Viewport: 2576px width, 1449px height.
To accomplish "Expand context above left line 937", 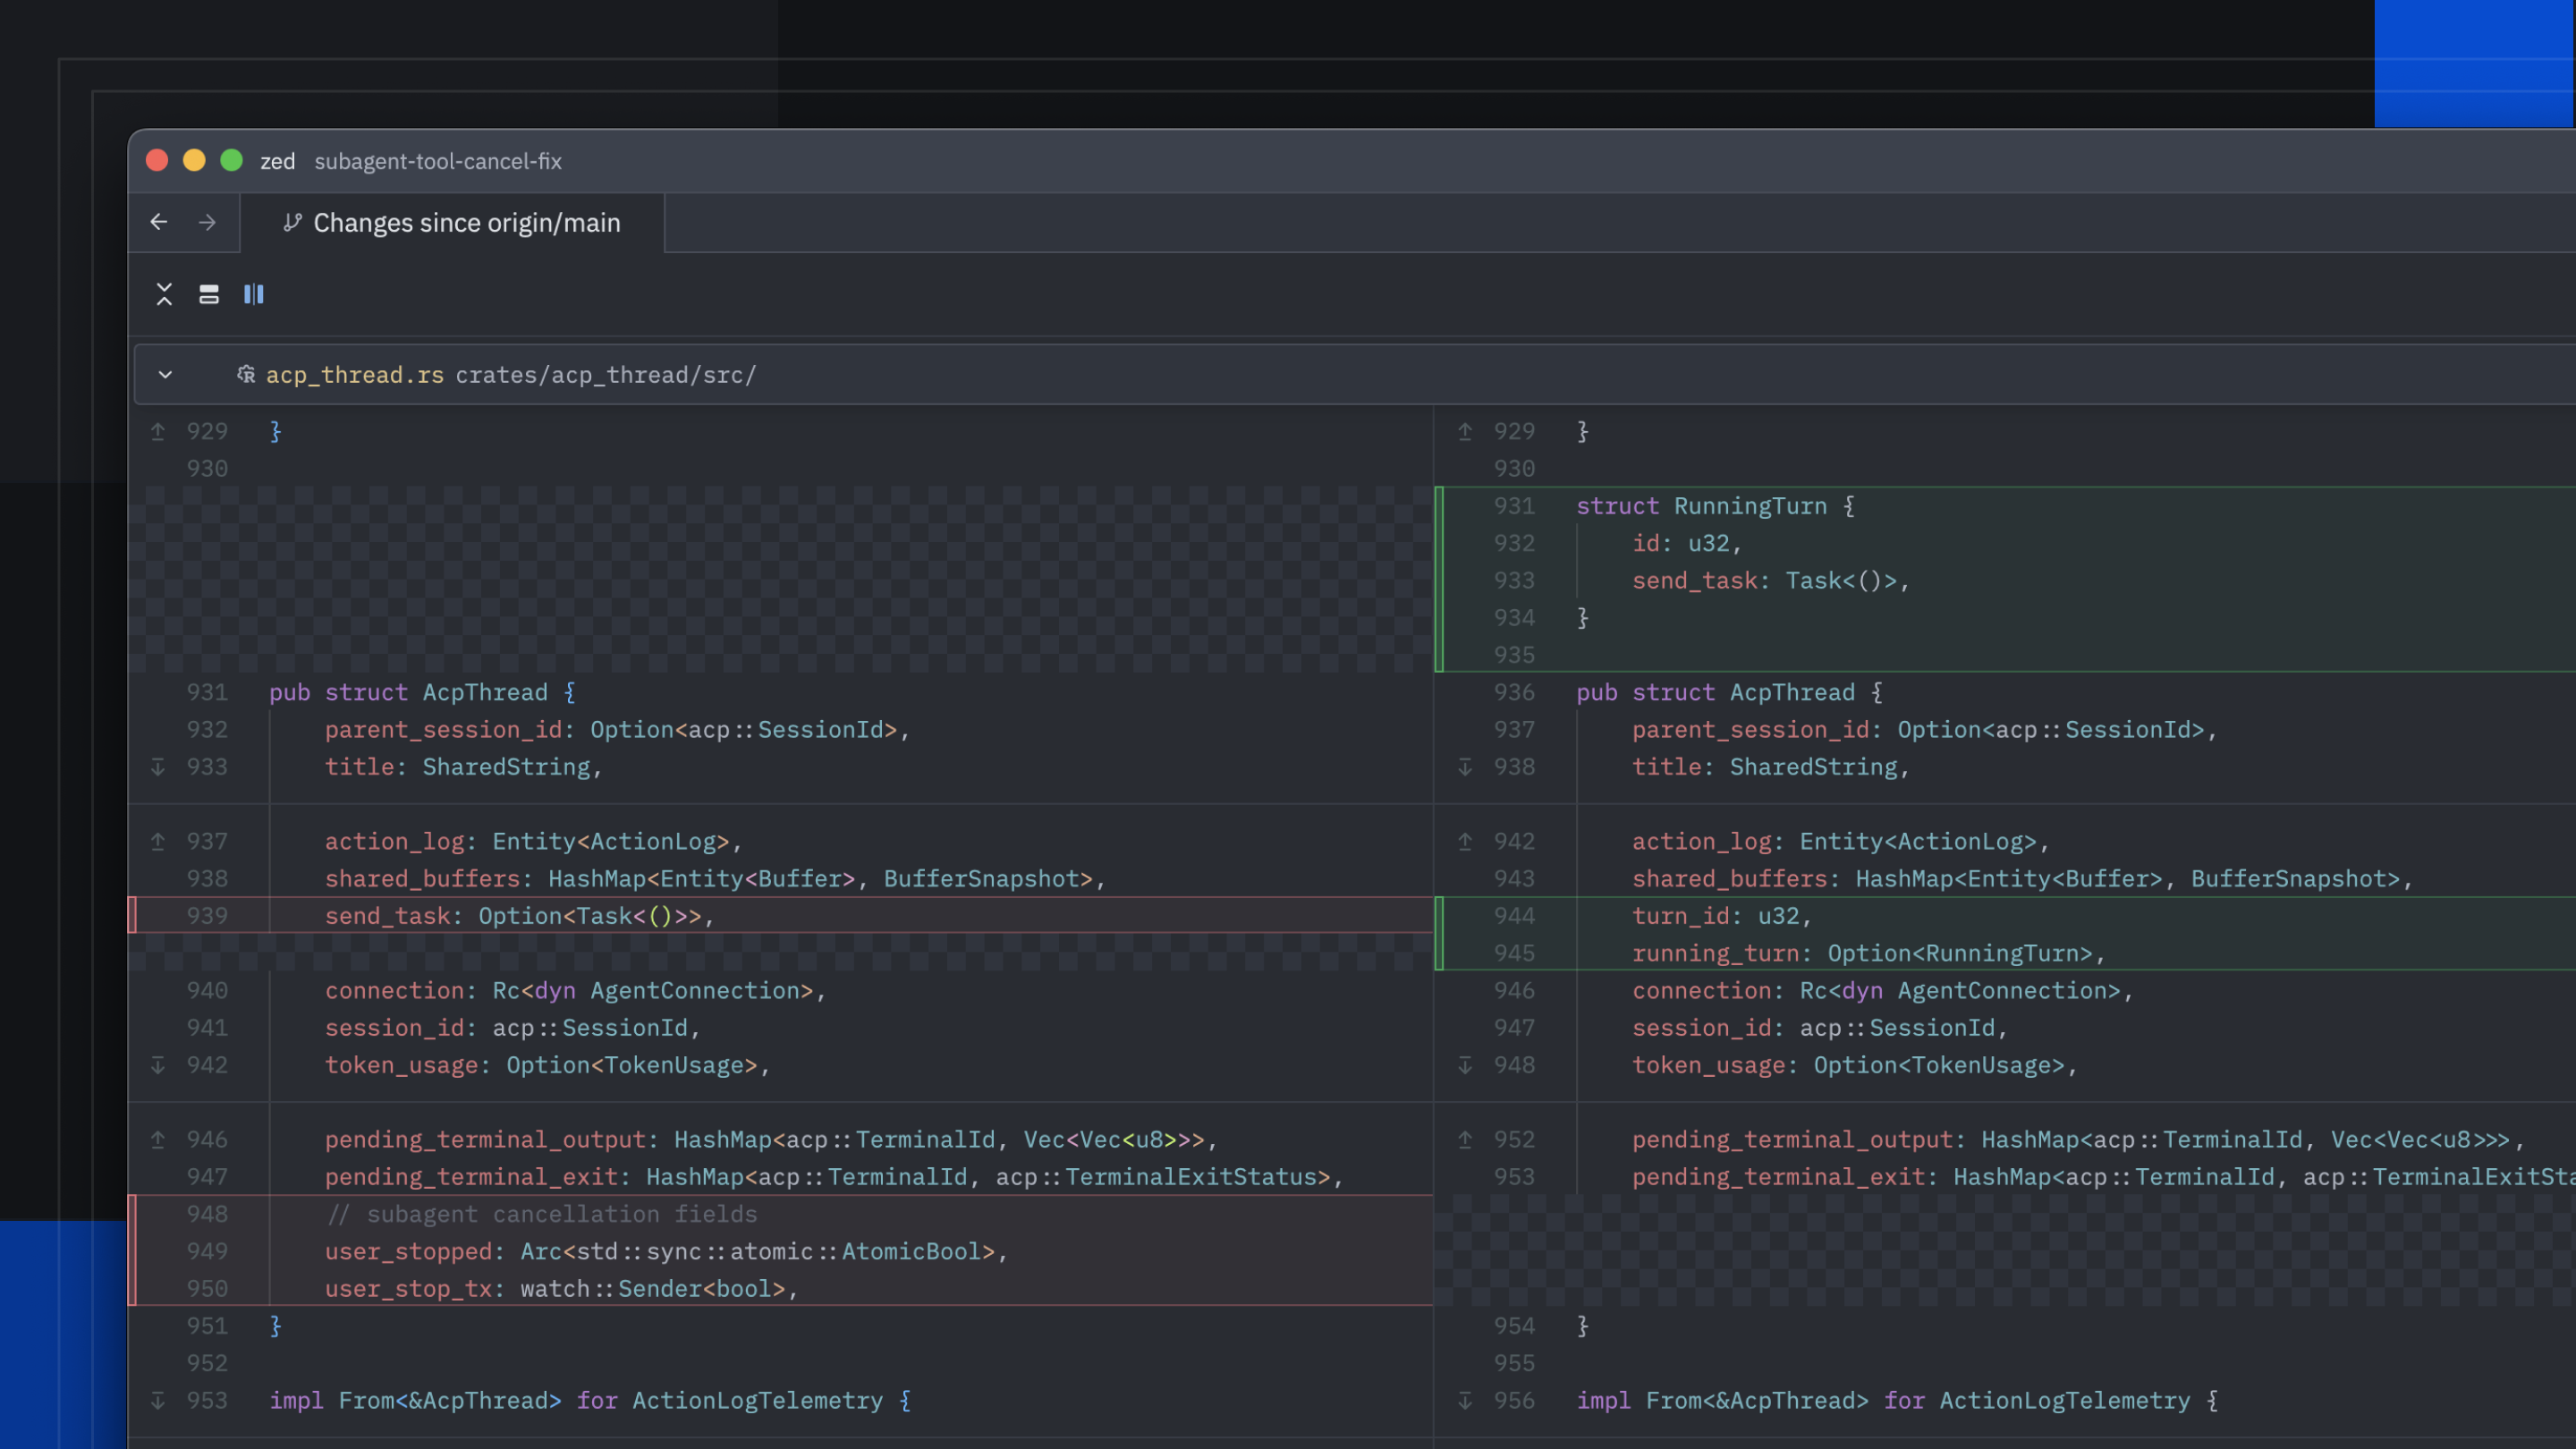I will pyautogui.click(x=158, y=841).
